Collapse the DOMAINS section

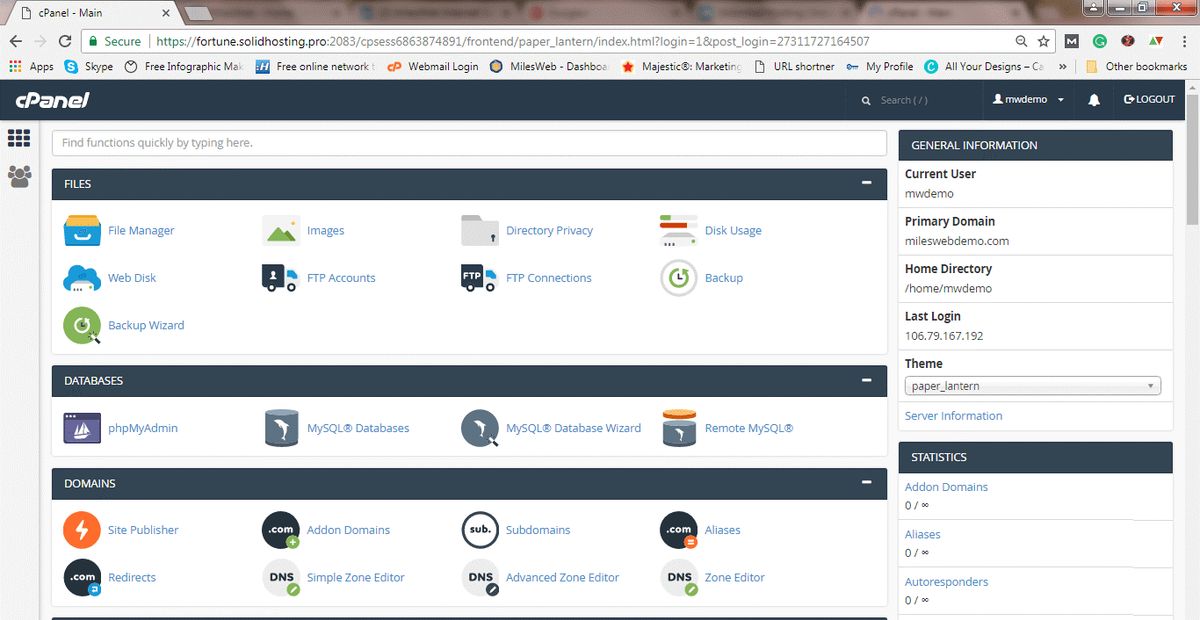tap(867, 482)
